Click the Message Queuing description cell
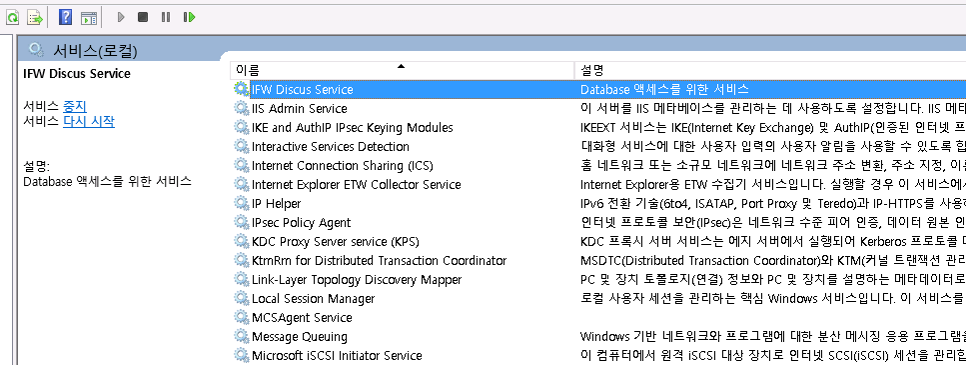 pos(773,337)
